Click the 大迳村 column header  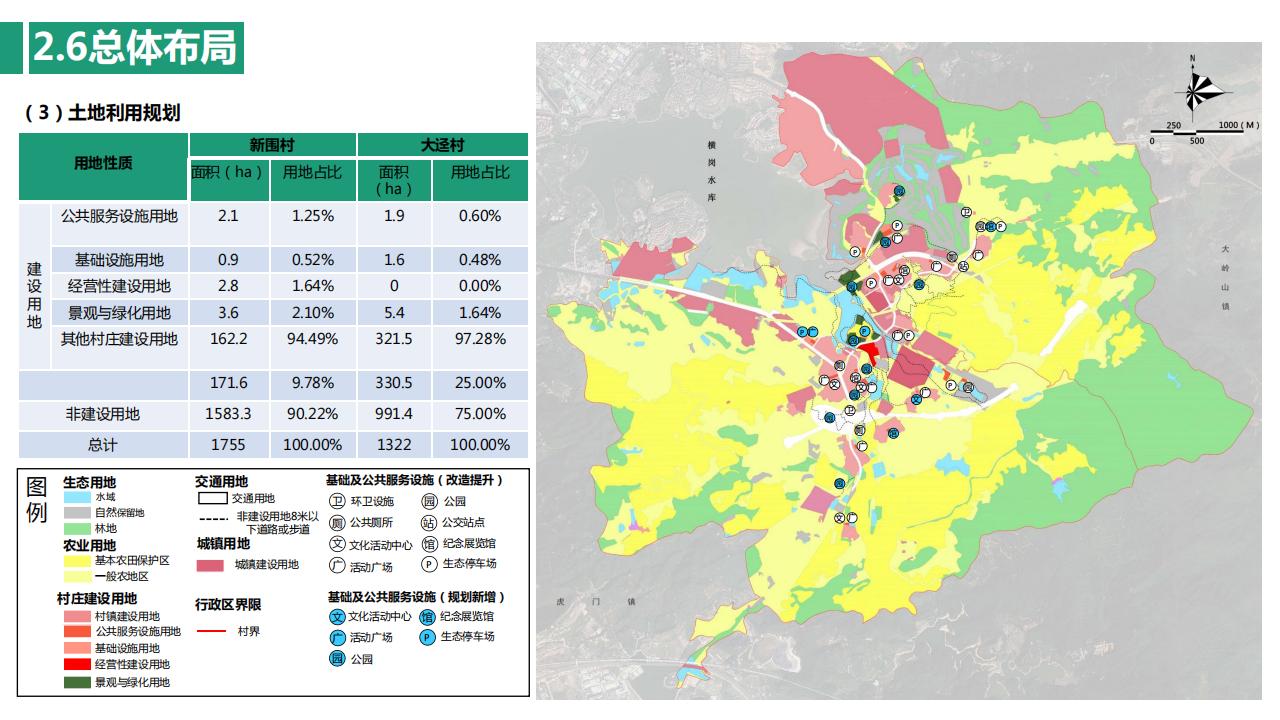point(442,145)
